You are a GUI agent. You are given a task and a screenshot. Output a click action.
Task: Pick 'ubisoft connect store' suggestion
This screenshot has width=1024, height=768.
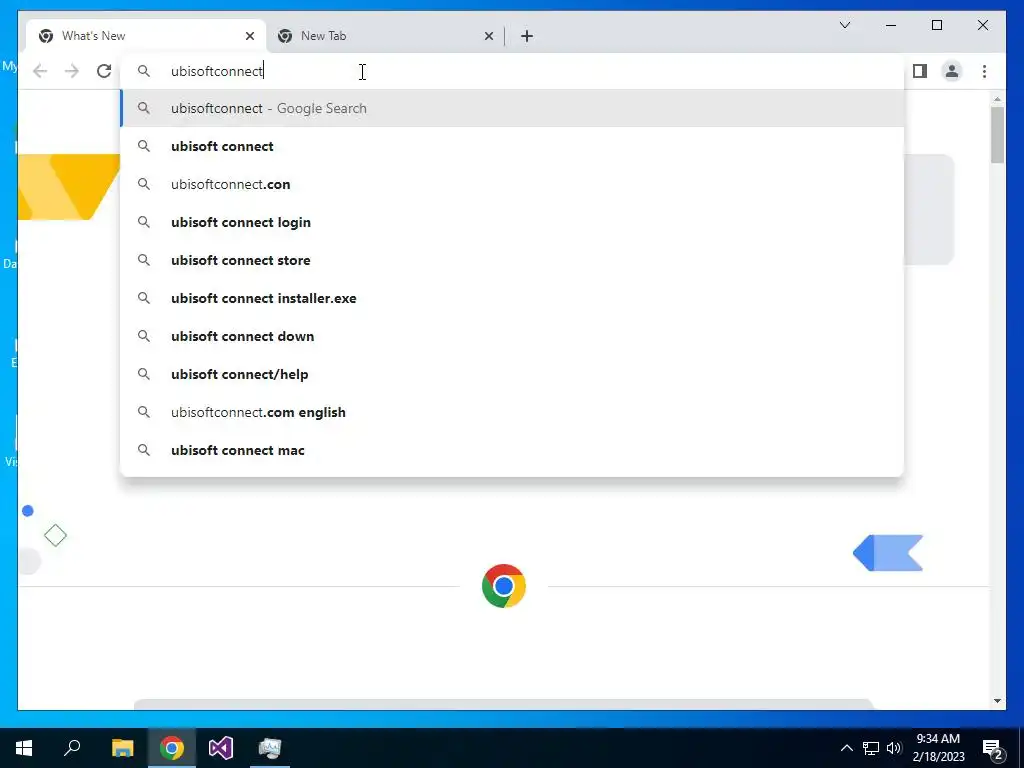[513, 260]
